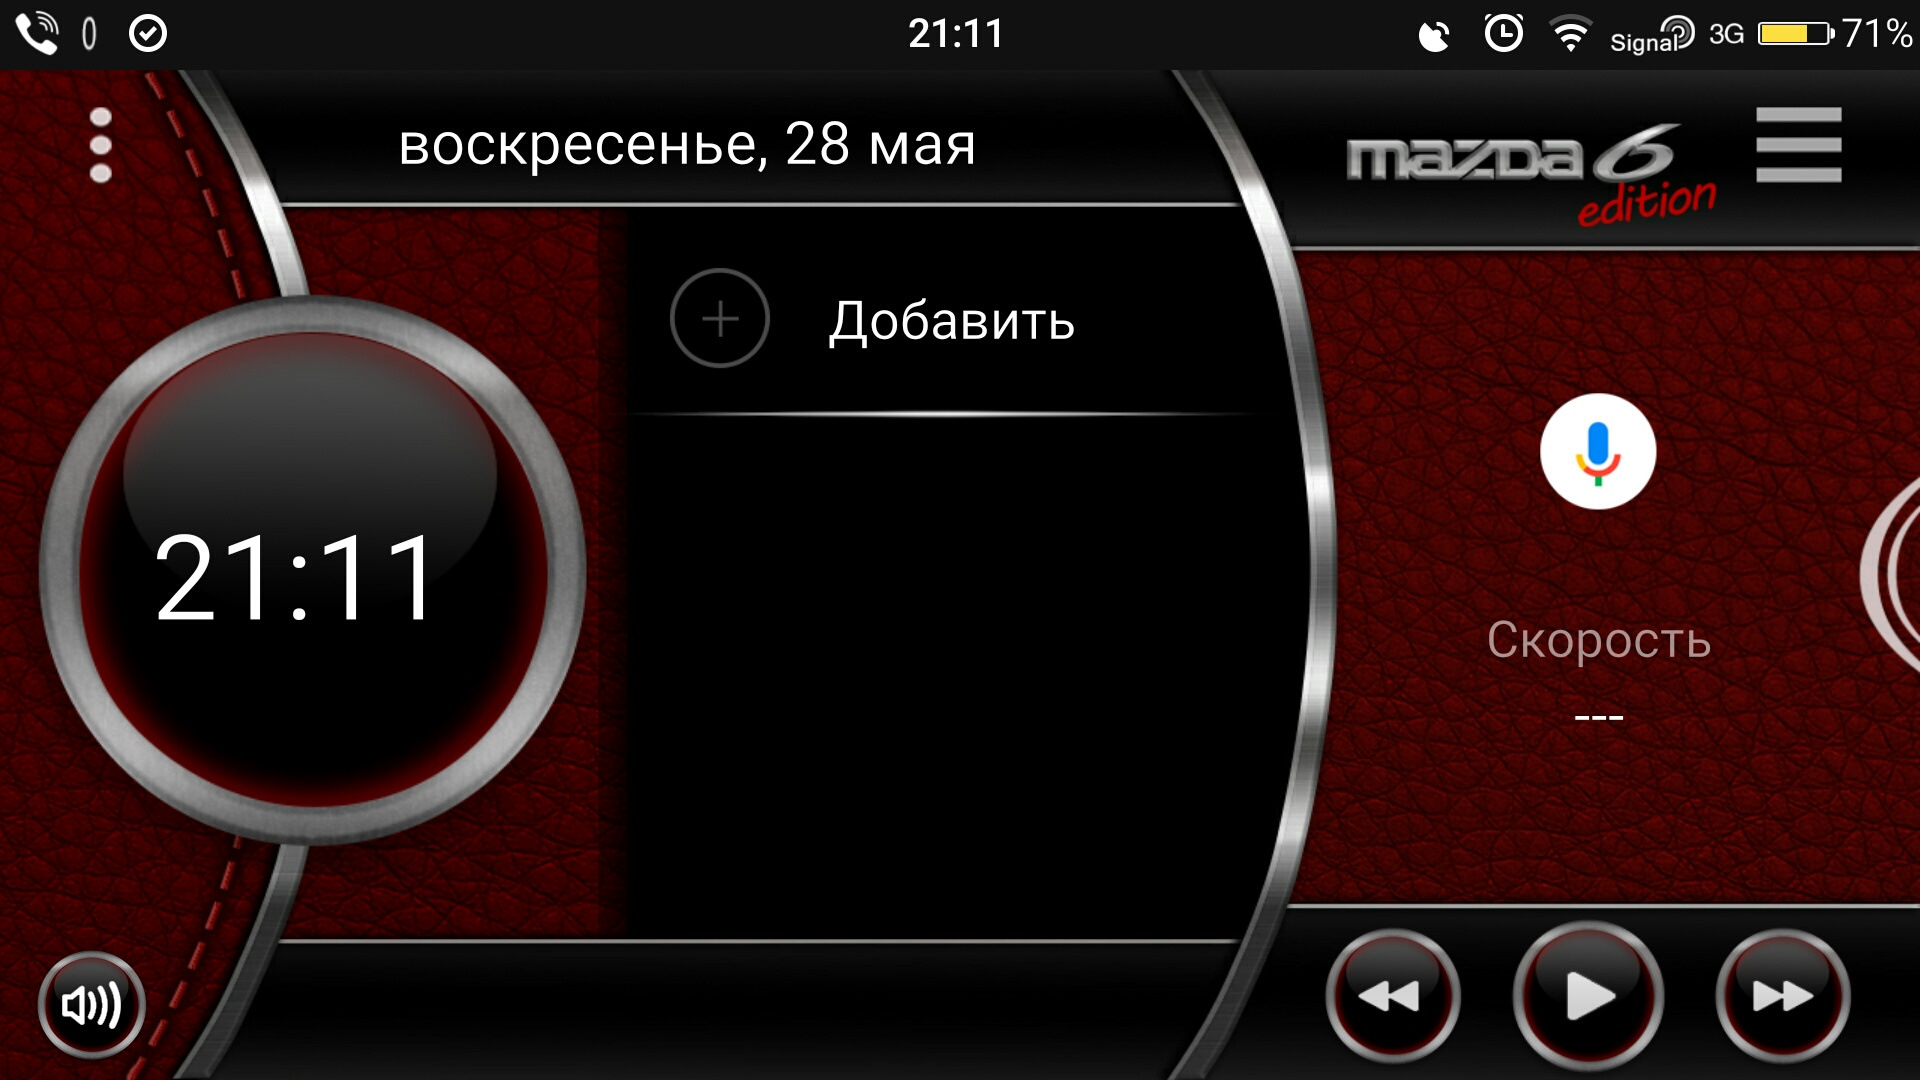Image resolution: width=1920 pixels, height=1080 pixels.
Task: Toggle the volume/speaker mute icon
Action: 90,1005
